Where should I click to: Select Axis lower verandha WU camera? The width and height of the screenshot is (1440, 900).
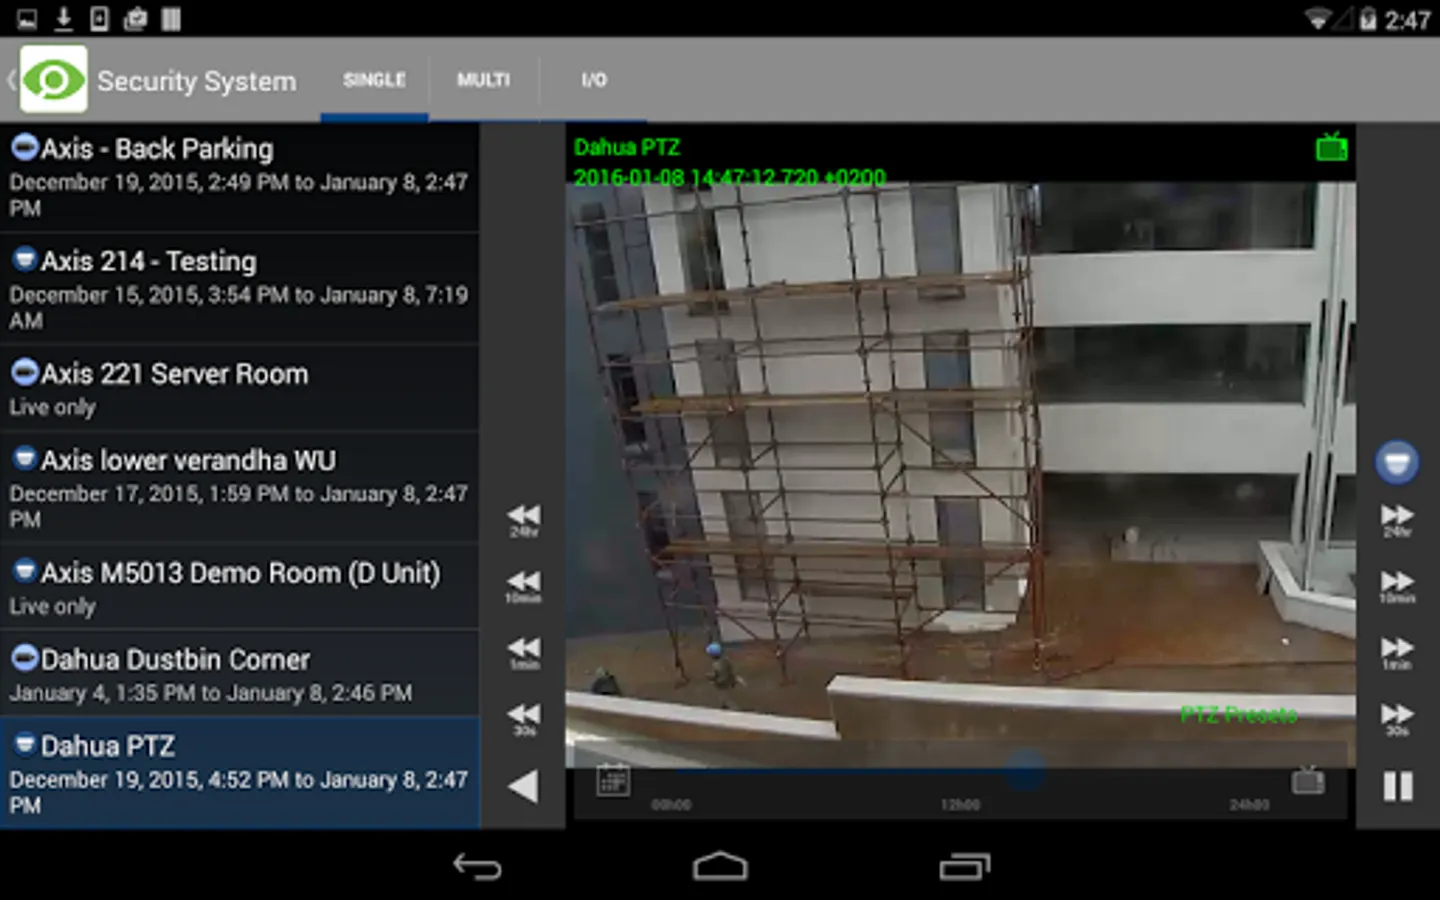pyautogui.click(x=240, y=488)
